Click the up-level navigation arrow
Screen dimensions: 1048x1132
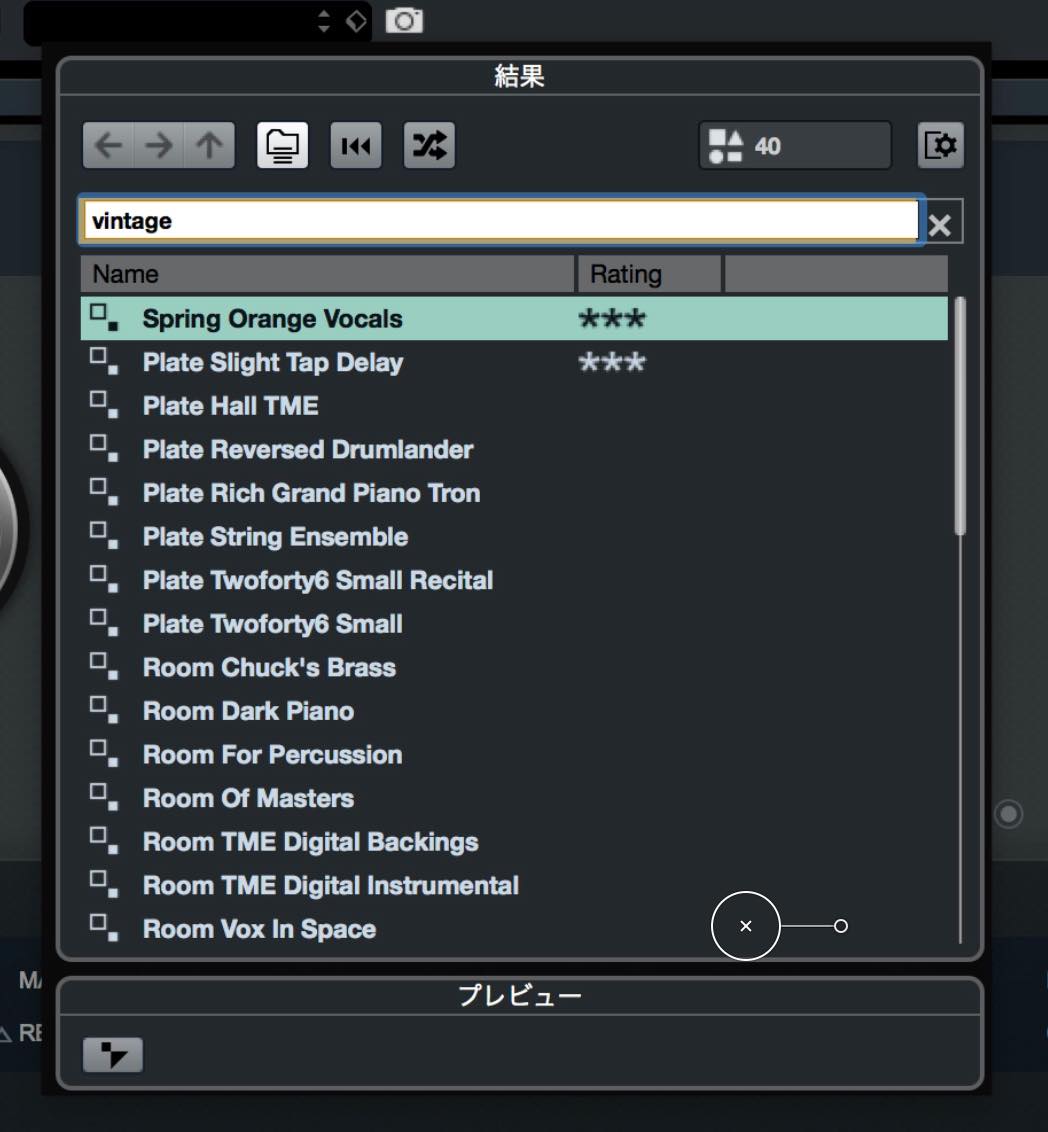tap(209, 146)
